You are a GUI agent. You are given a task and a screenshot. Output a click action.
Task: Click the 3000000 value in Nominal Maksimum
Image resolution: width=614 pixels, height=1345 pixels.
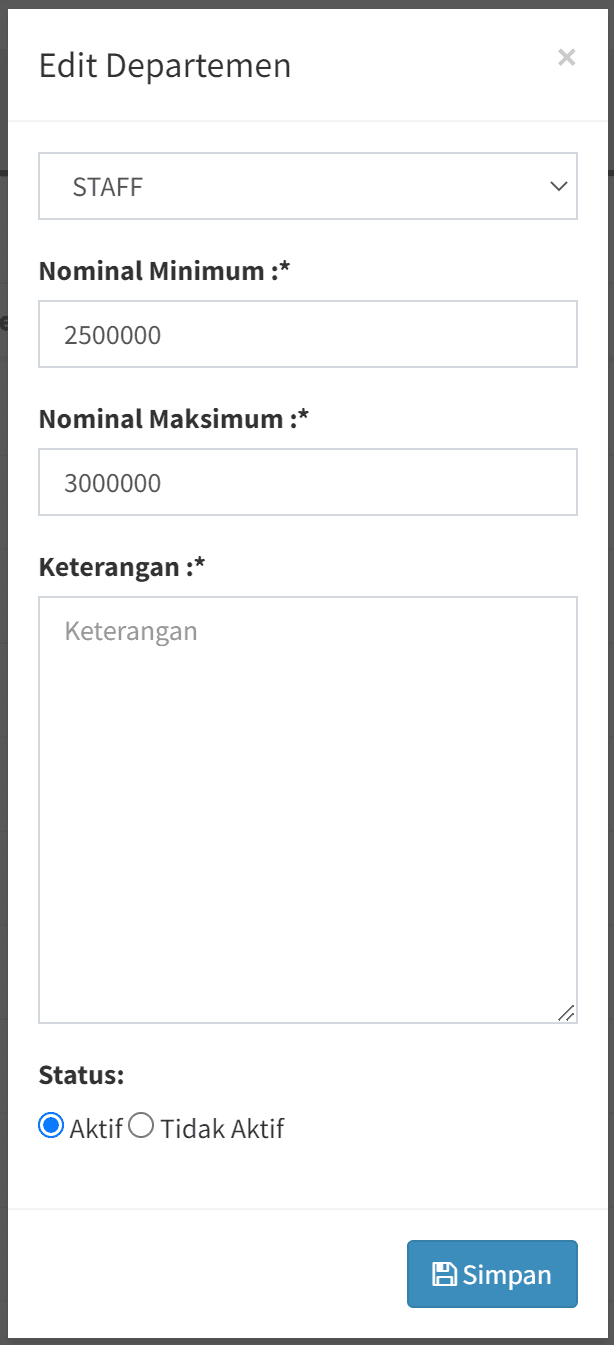click(x=113, y=484)
